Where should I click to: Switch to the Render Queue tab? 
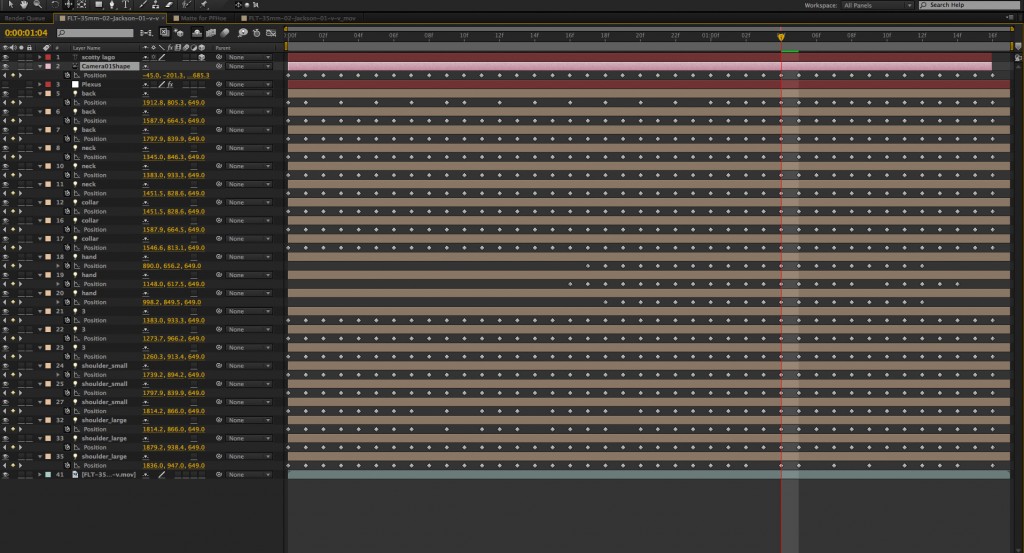pyautogui.click(x=22, y=18)
